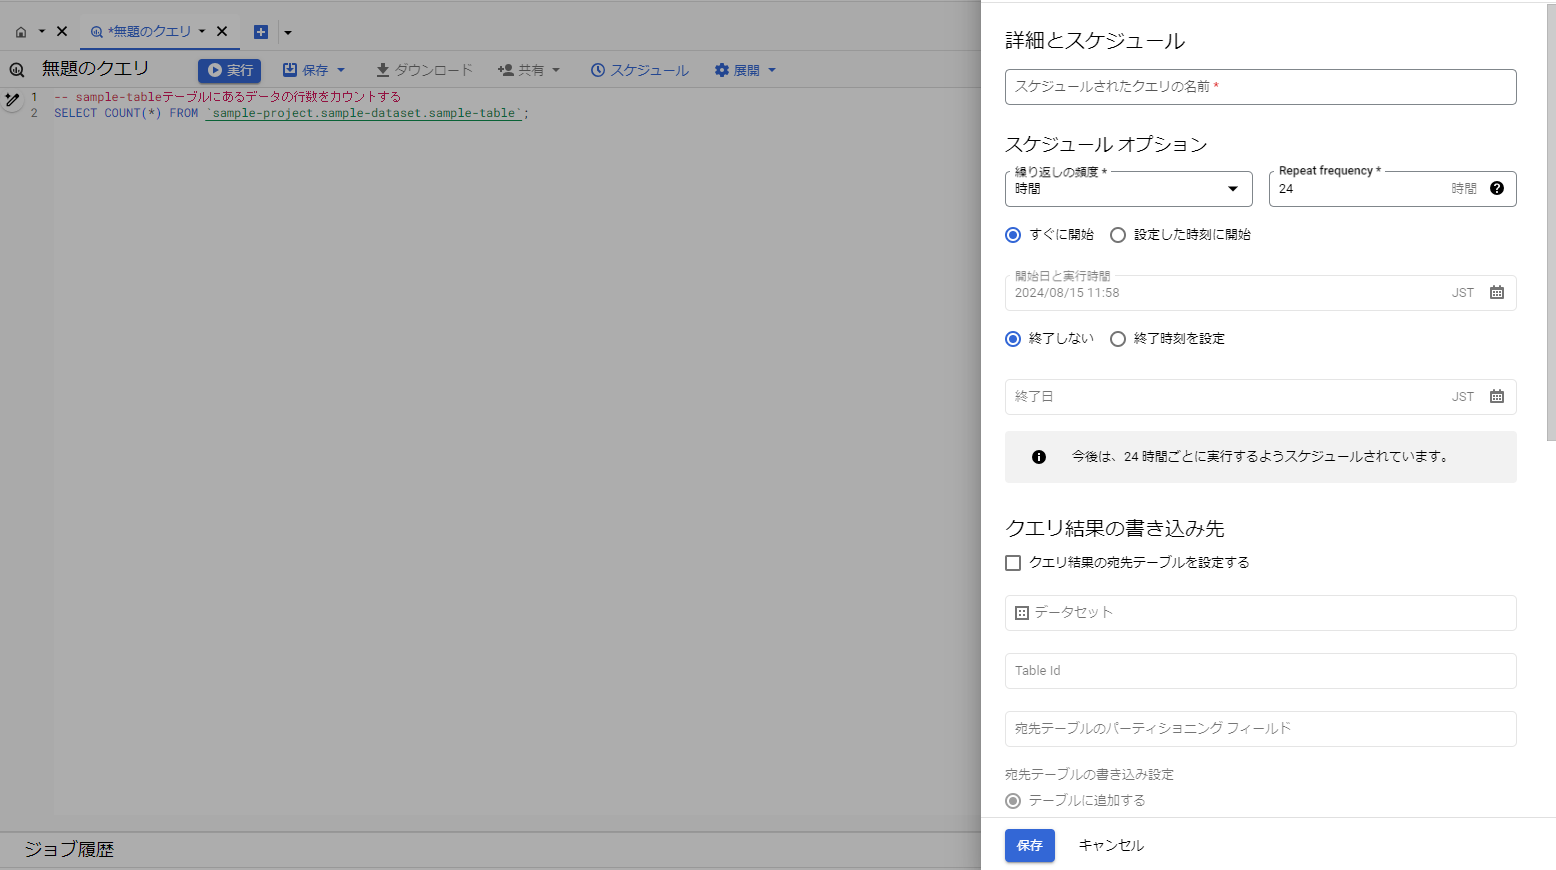This screenshot has width=1556, height=870.
Task: Open the 繰り返しの頻度 dropdown
Action: [1128, 189]
